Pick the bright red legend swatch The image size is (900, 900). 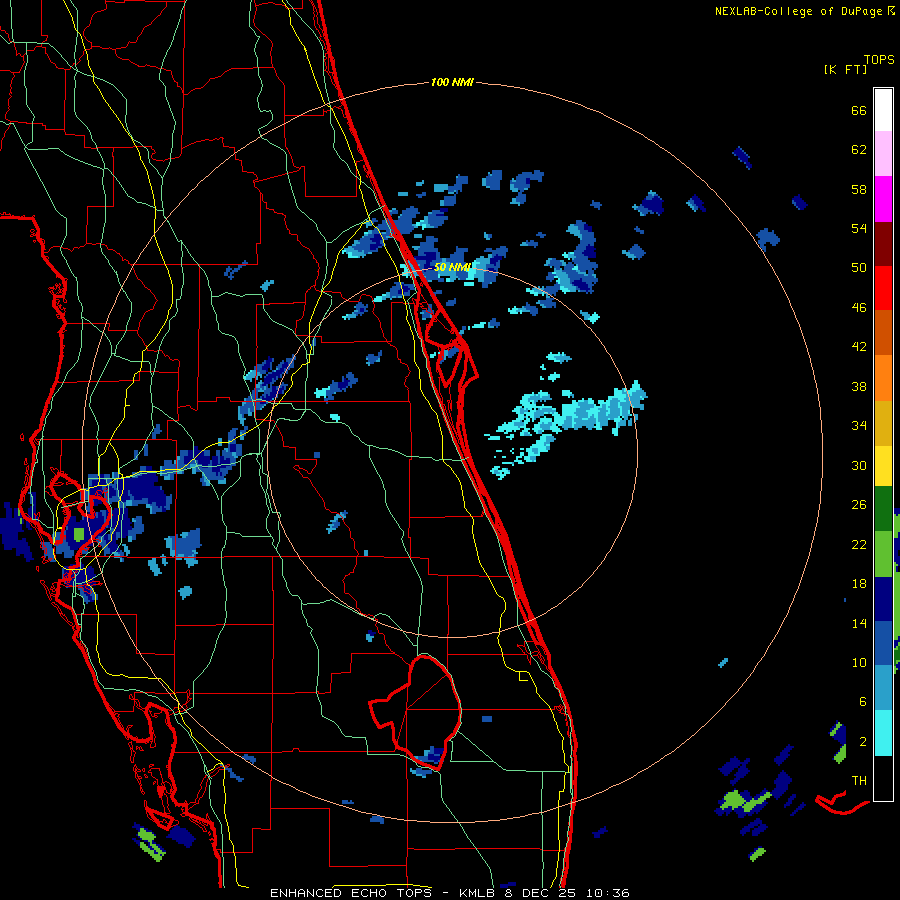pyautogui.click(x=883, y=288)
